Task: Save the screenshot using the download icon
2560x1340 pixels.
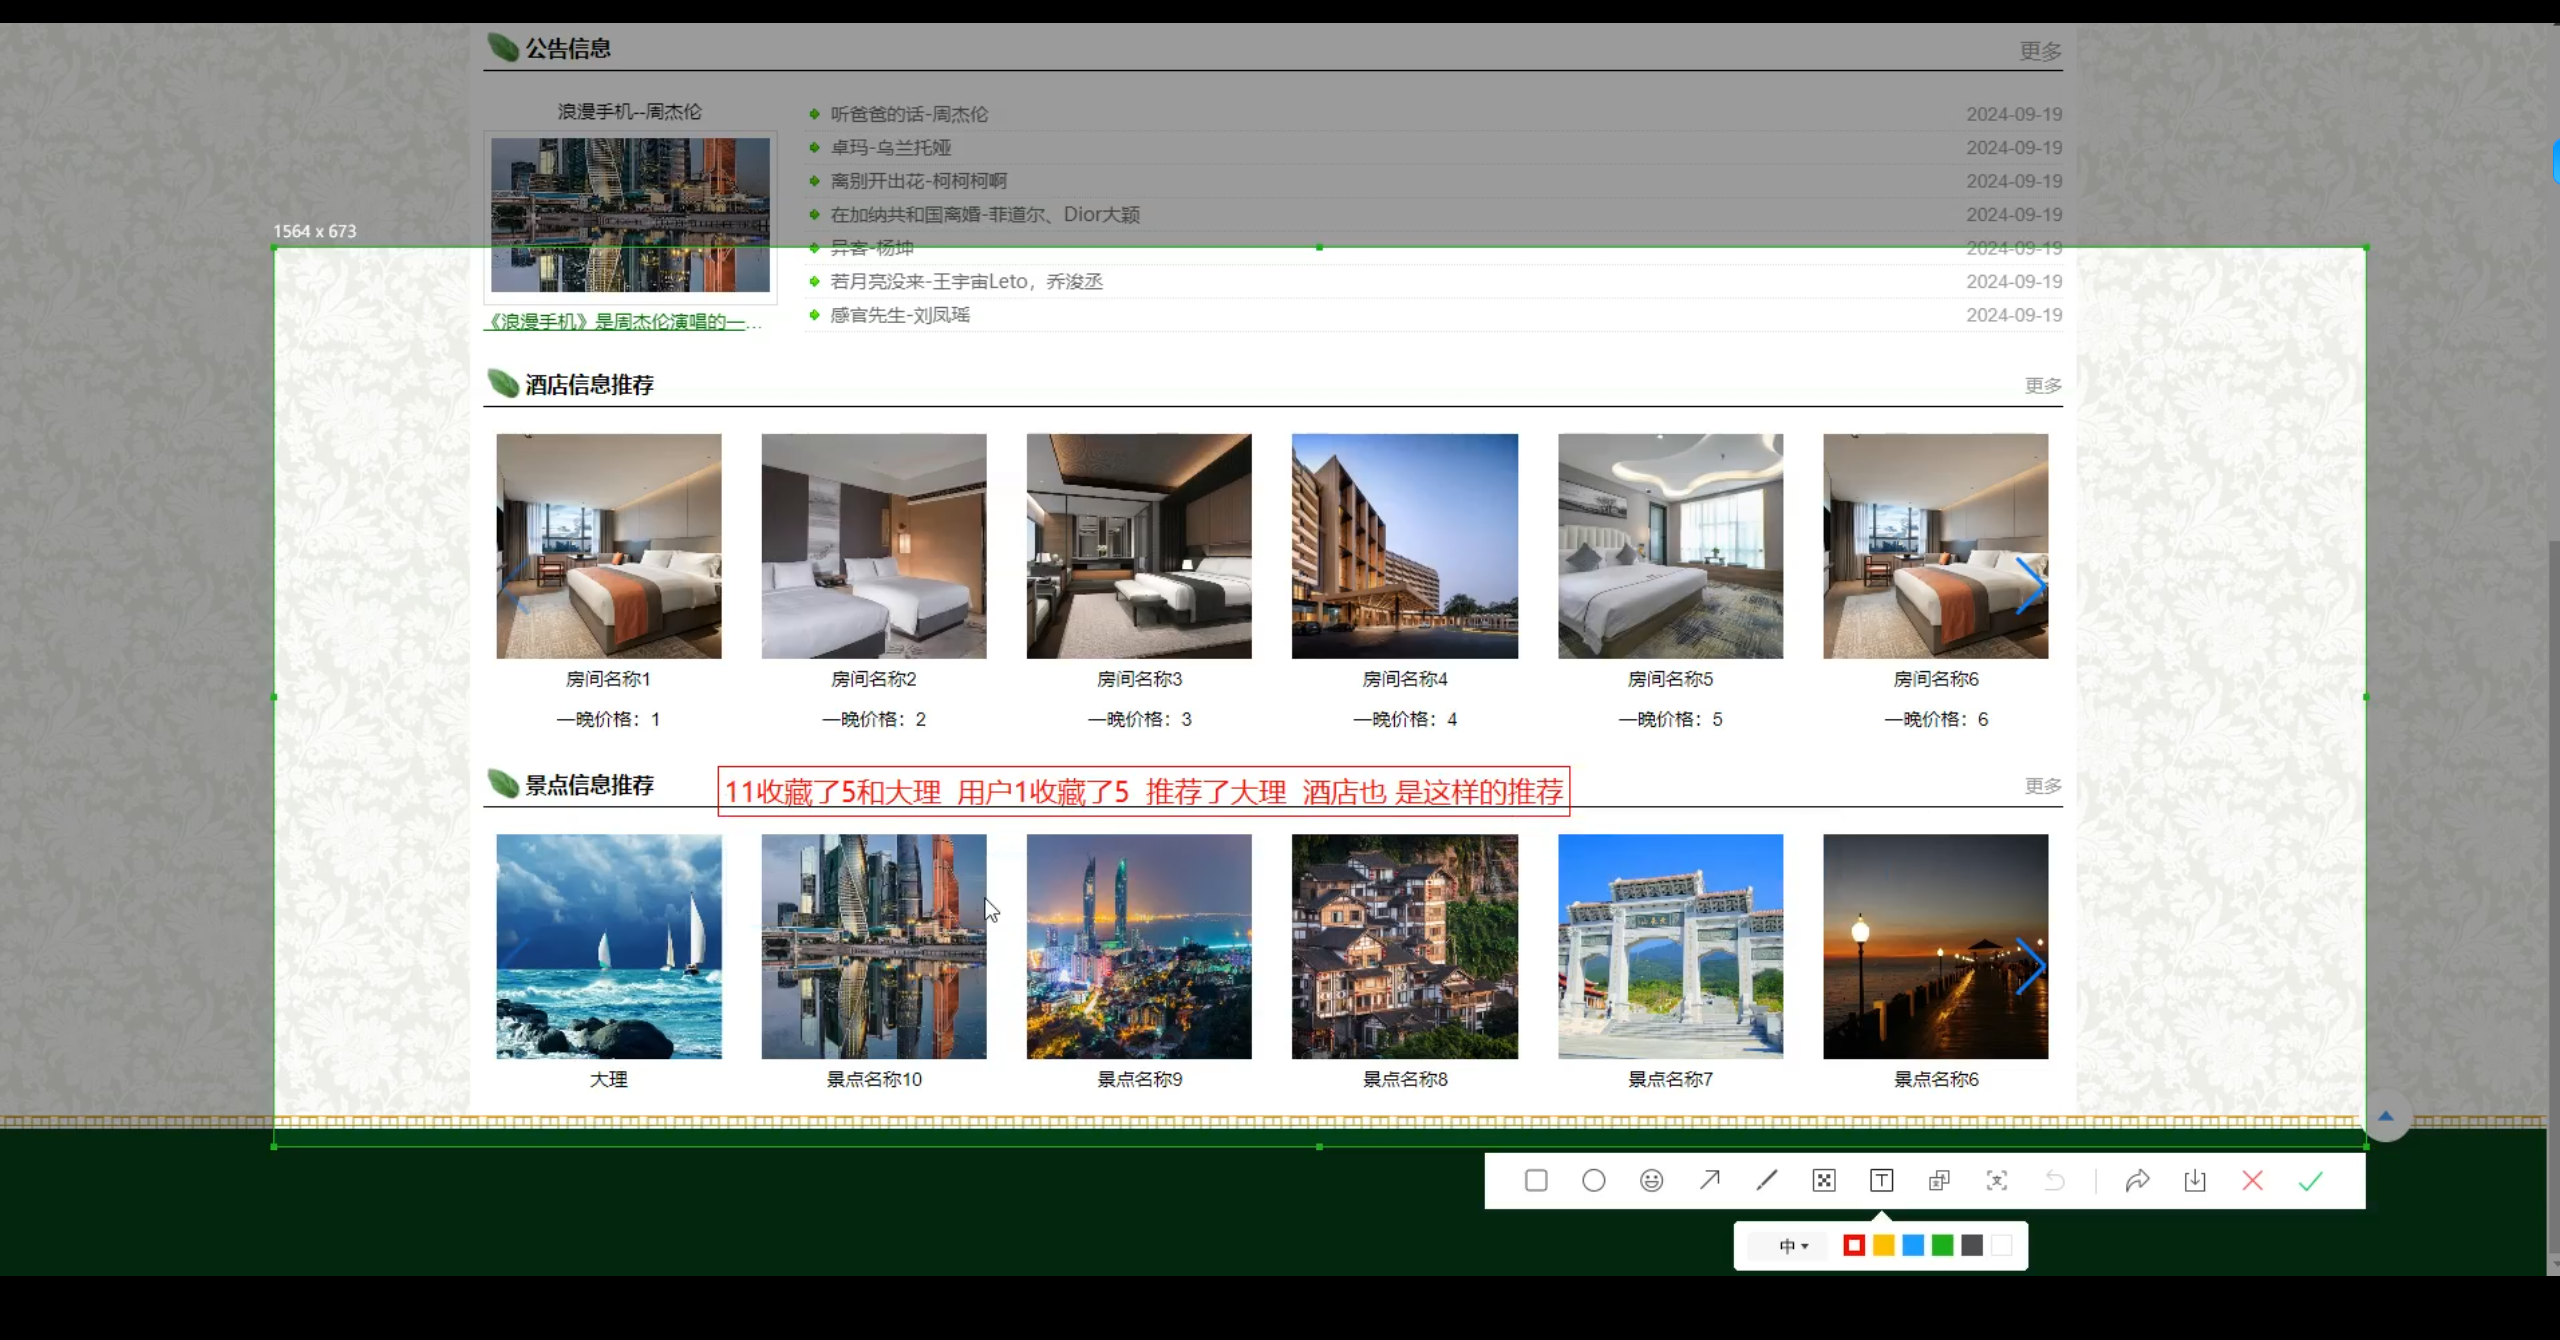Action: pos(2195,1180)
